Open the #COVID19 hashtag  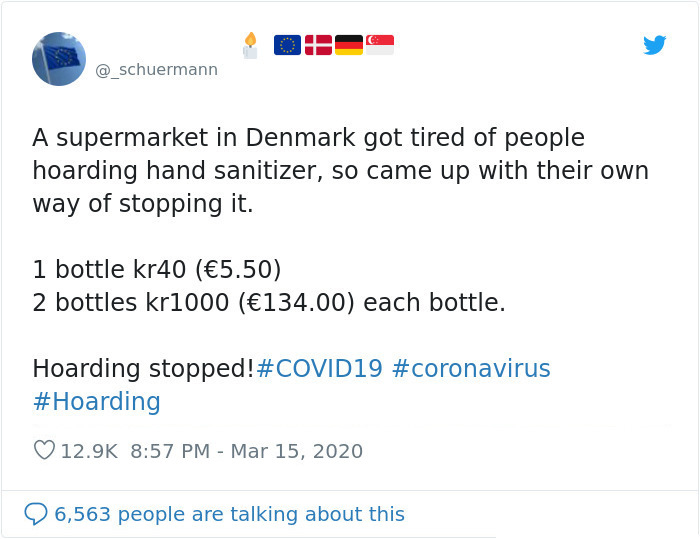point(319,369)
